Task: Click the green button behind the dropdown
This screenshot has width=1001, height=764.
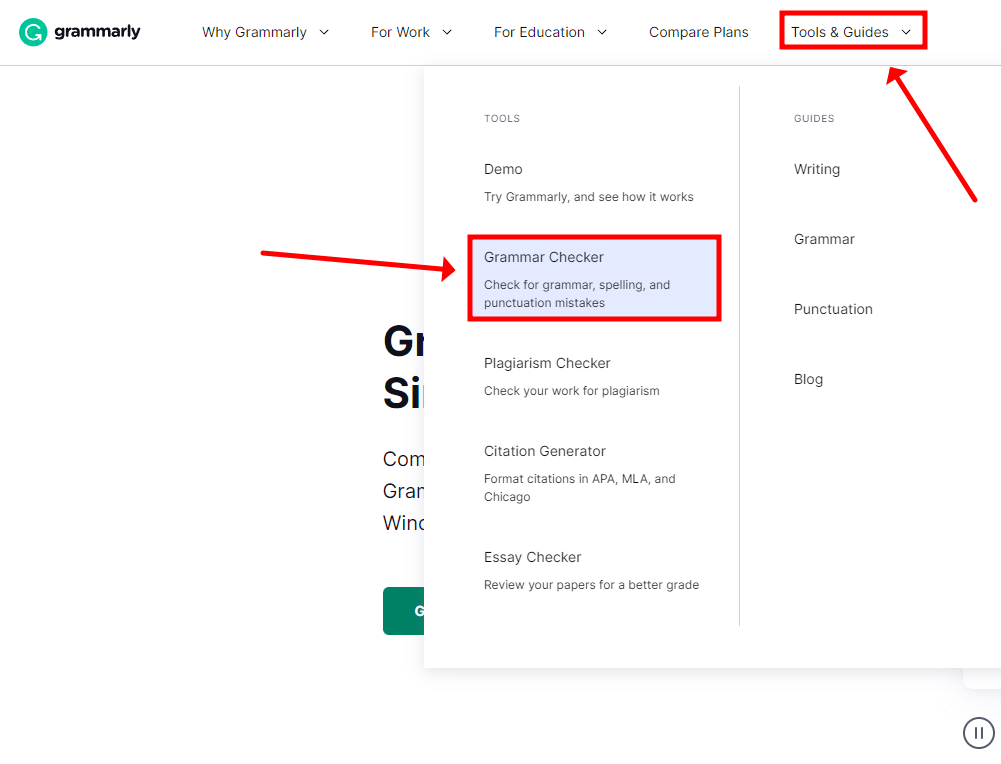Action: [x=403, y=611]
